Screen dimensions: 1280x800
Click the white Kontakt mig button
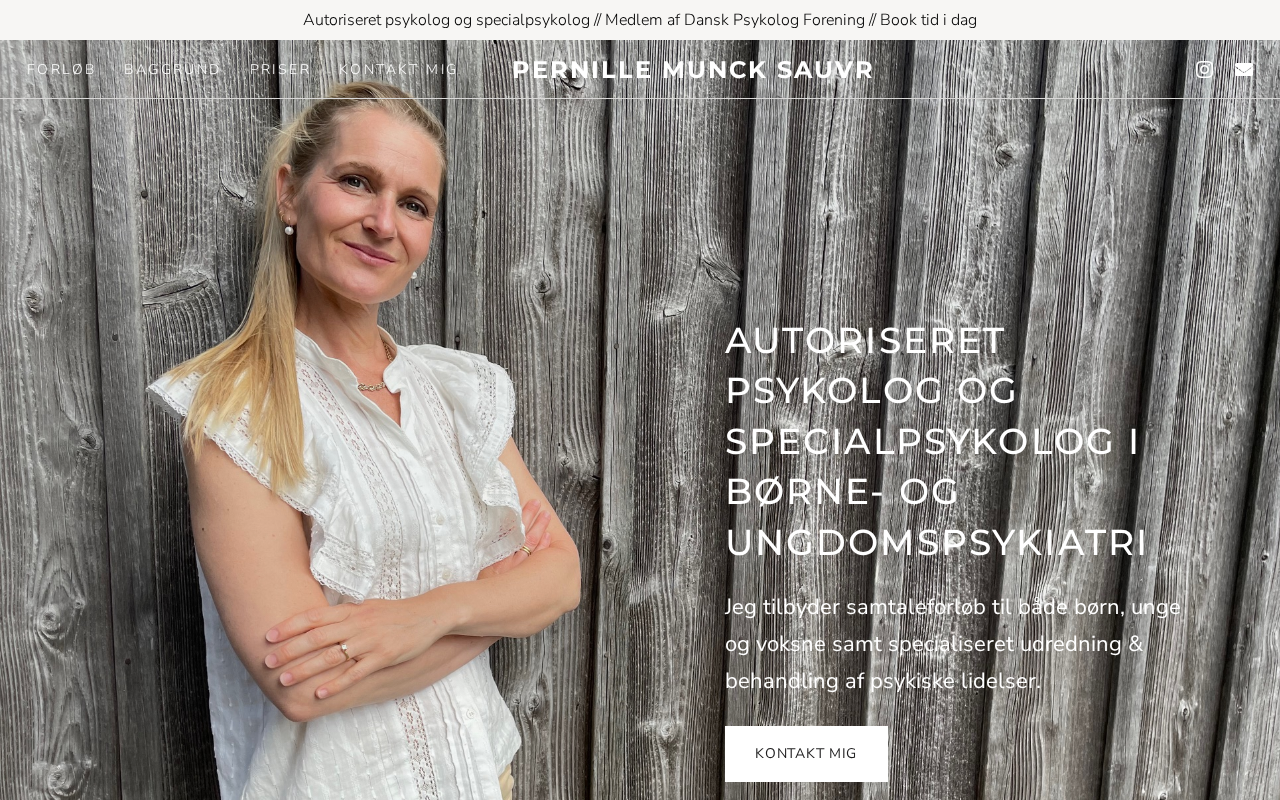(806, 754)
